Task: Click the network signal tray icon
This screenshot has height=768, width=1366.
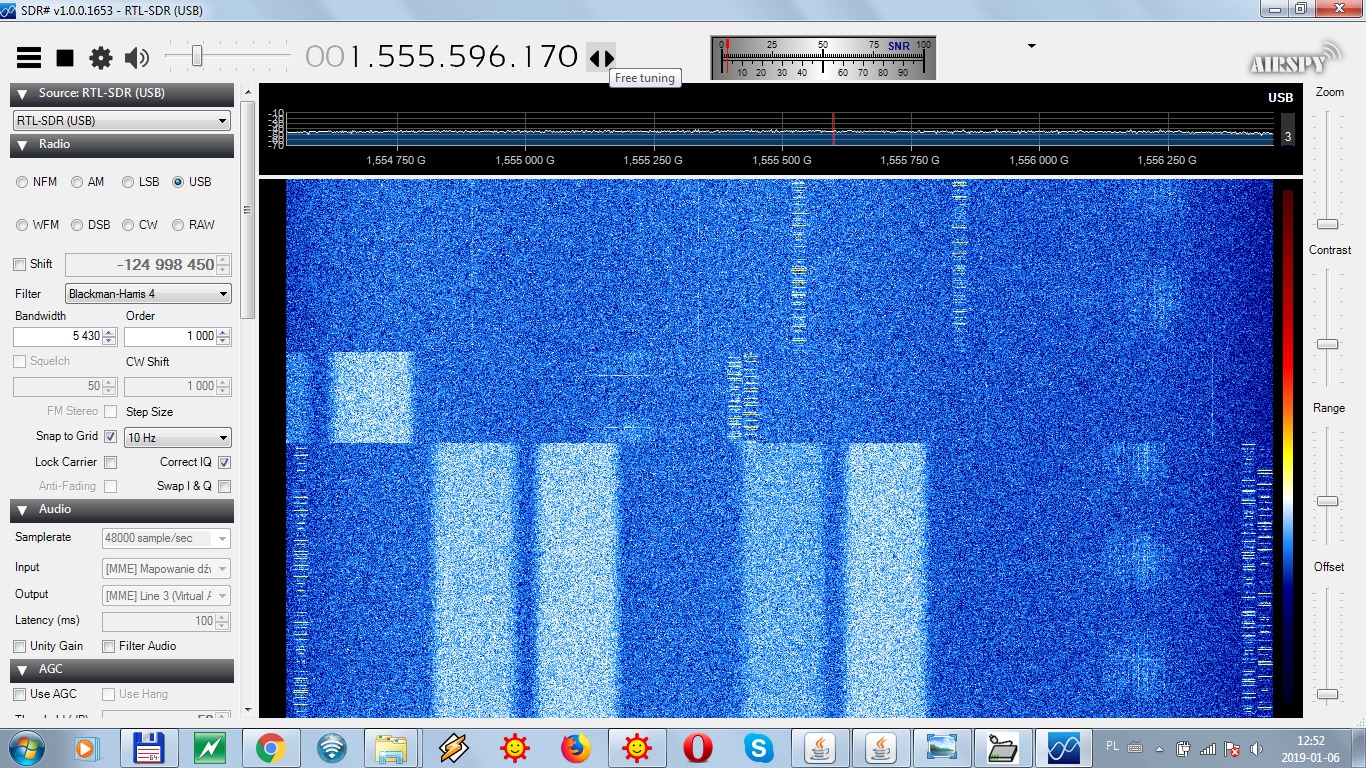Action: [x=1208, y=748]
